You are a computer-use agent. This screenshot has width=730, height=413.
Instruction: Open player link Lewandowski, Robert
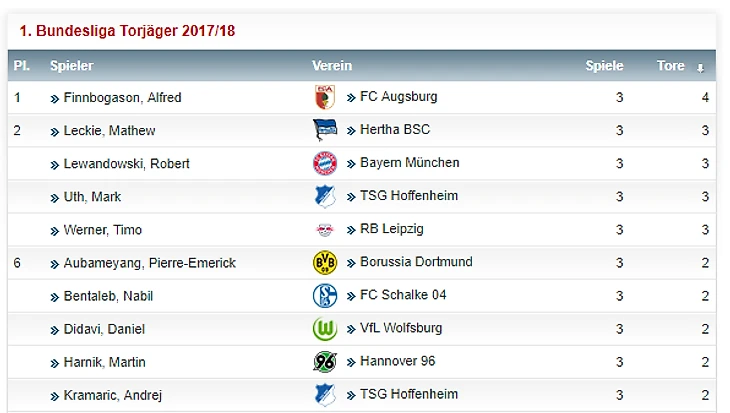click(126, 164)
